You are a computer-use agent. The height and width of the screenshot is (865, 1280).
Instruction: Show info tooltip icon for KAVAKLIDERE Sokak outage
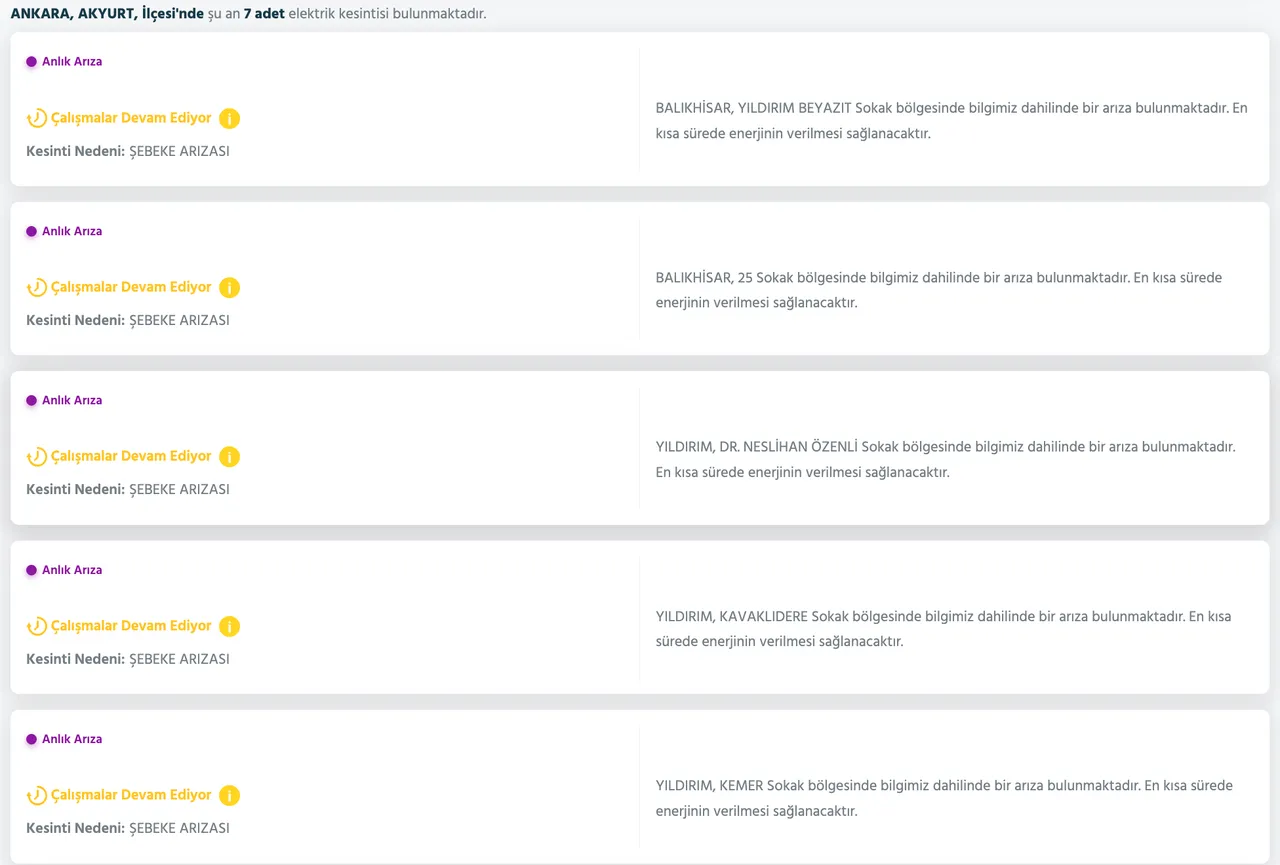(229, 627)
